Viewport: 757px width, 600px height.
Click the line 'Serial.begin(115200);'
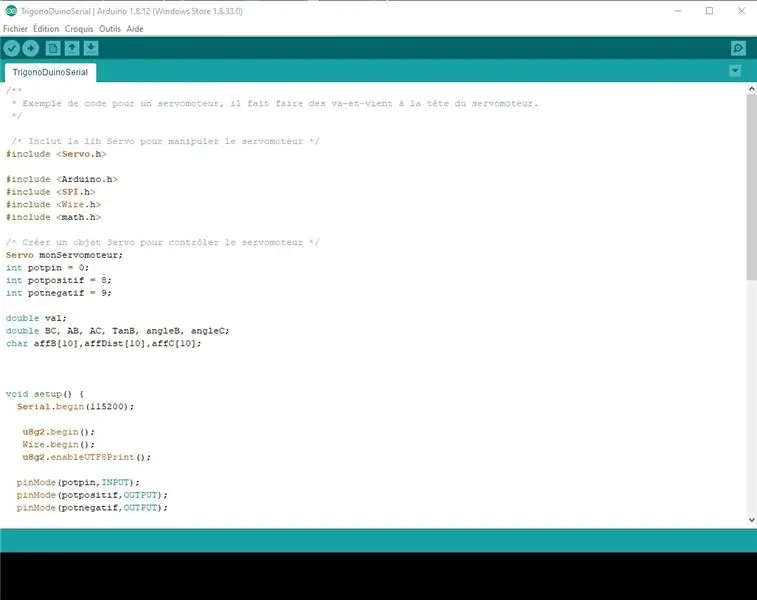pos(75,406)
